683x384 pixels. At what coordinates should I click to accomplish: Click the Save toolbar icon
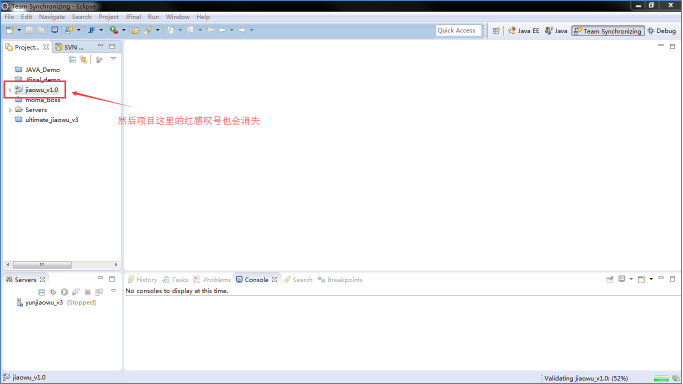click(29, 30)
